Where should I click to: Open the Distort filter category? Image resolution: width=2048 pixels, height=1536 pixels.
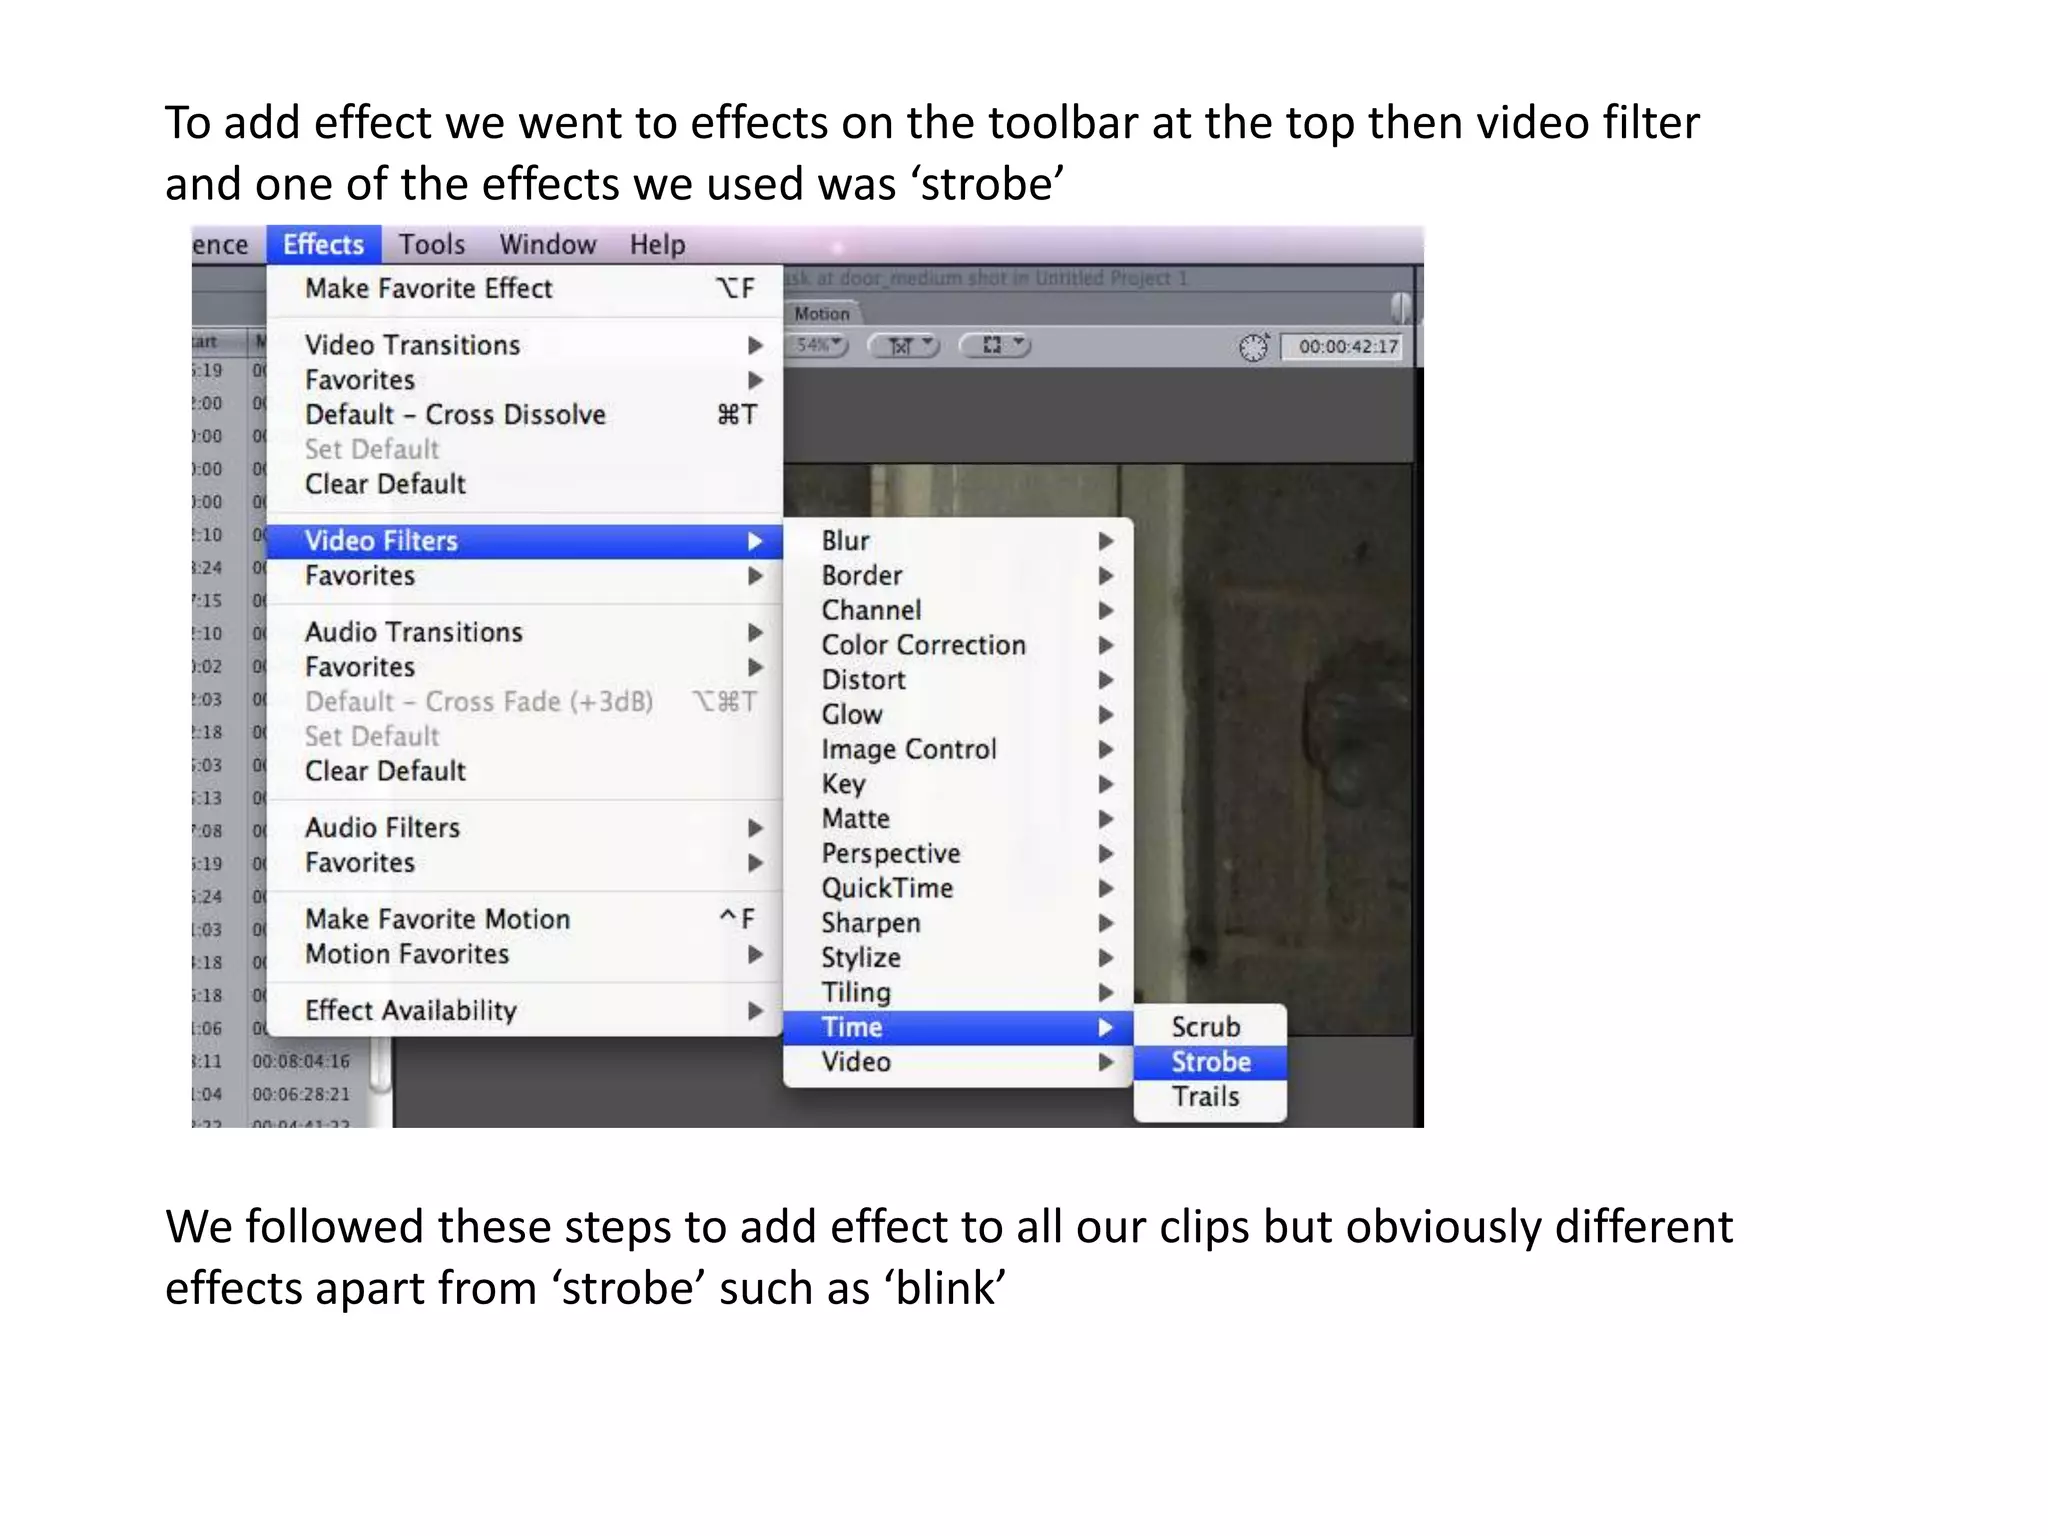click(958, 680)
